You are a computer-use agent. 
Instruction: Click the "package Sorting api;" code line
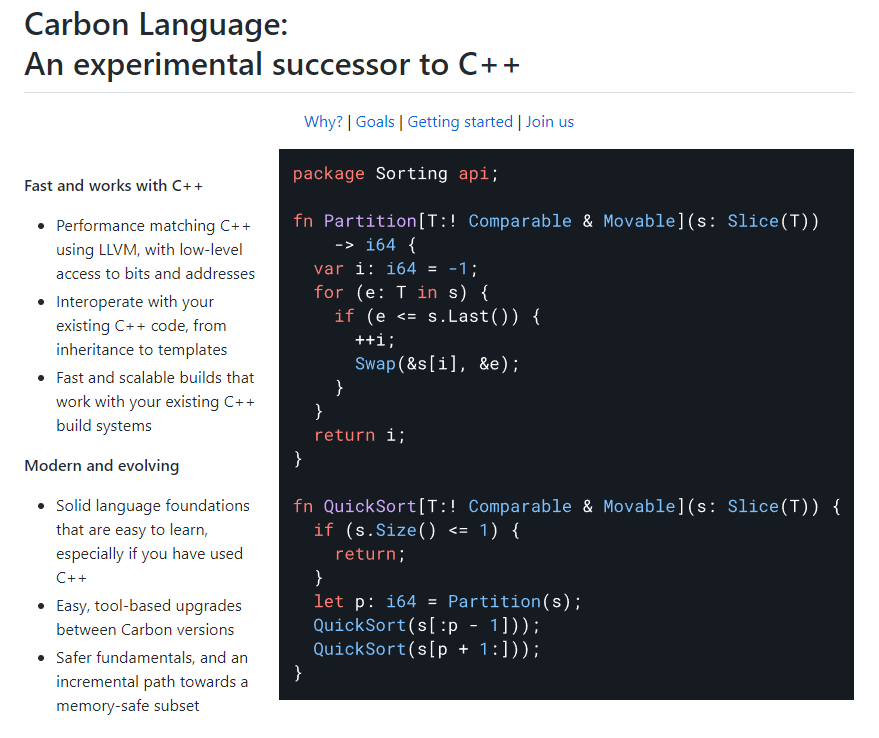[x=395, y=174]
